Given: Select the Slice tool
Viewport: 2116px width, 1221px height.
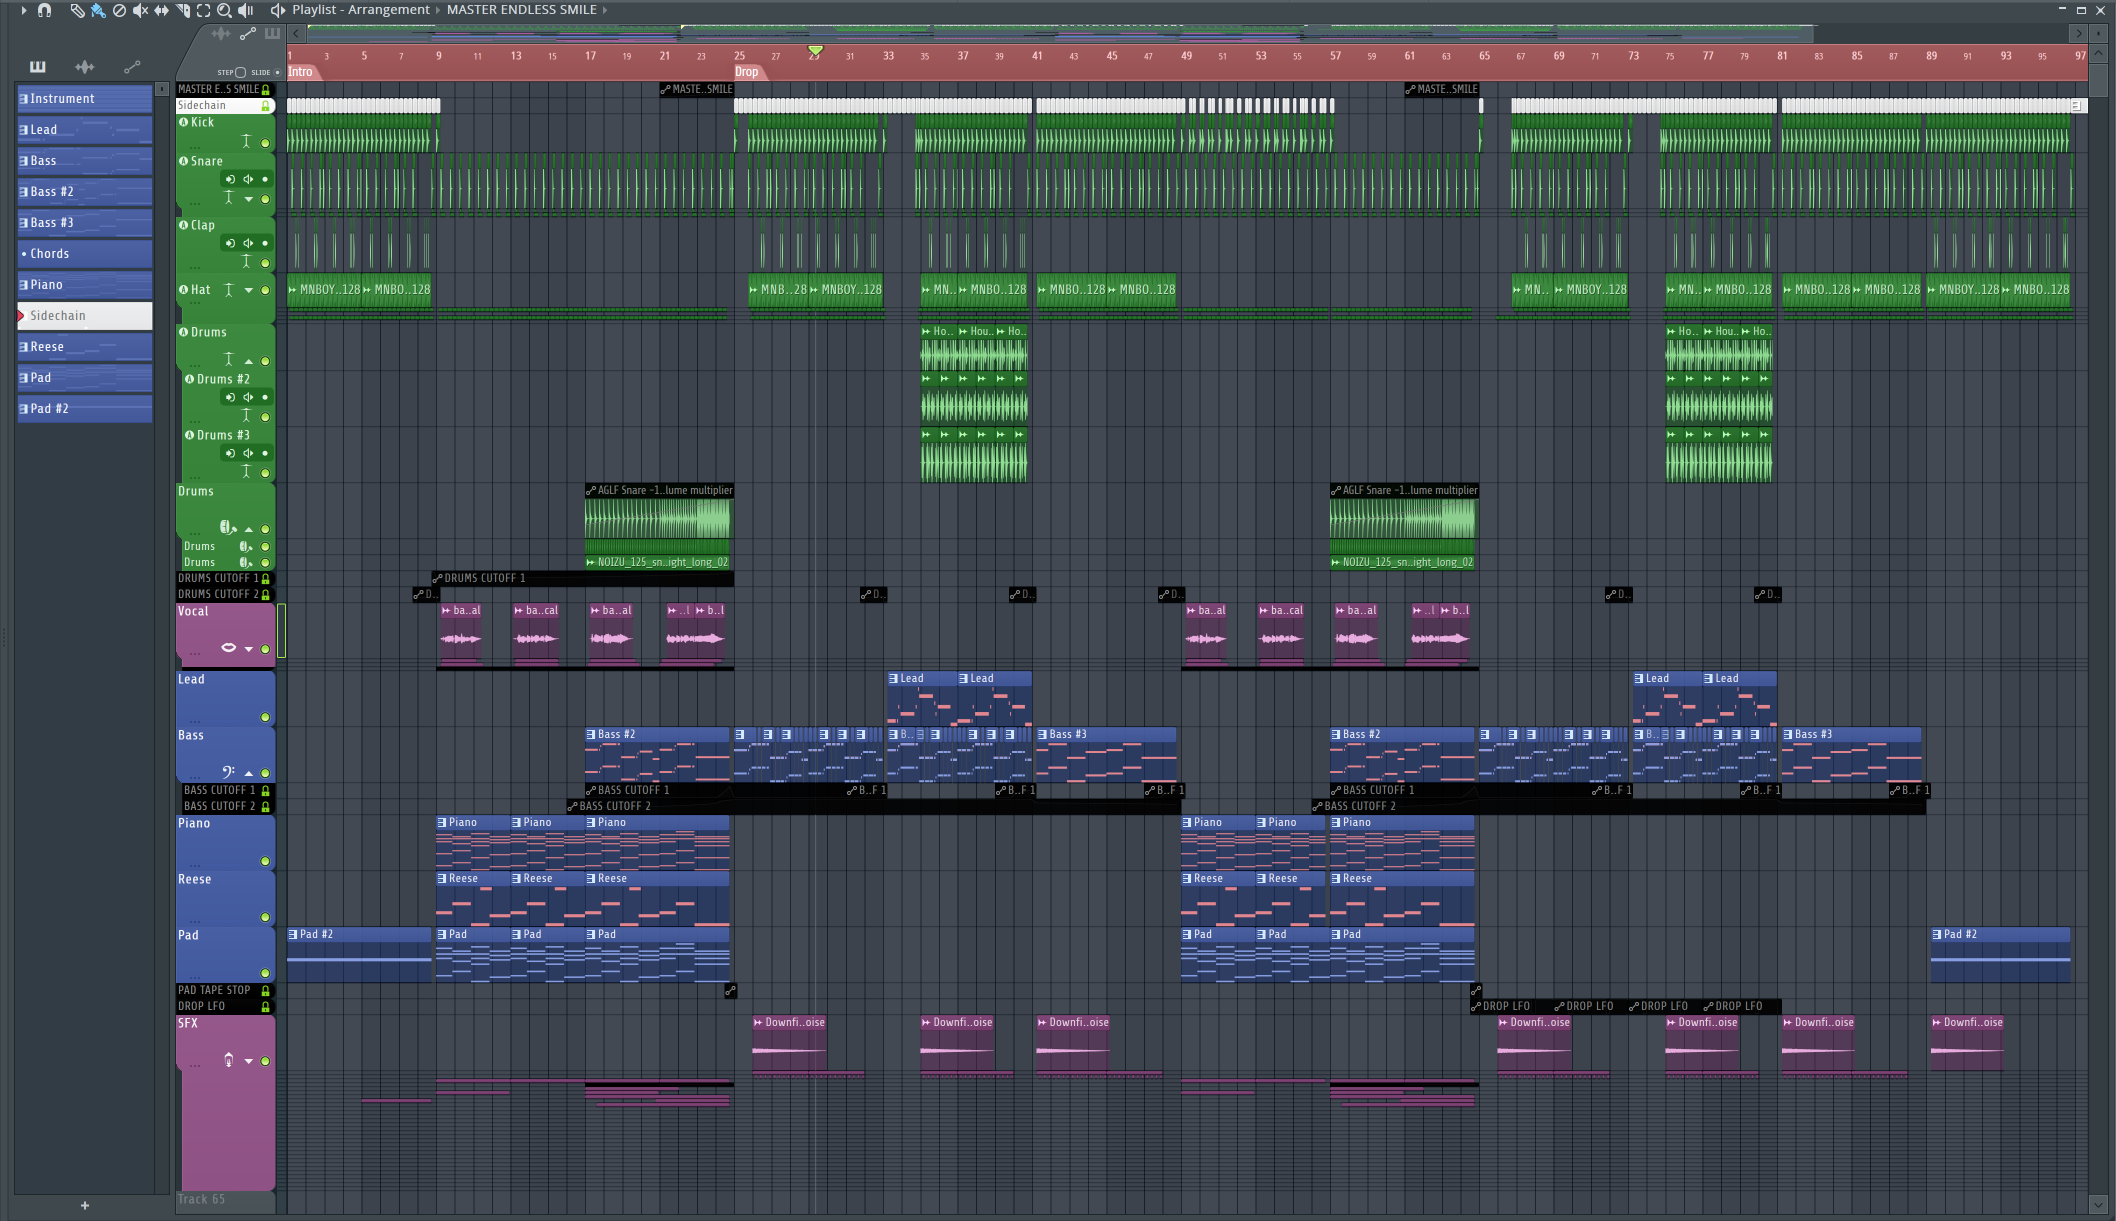Looking at the screenshot, I should [x=183, y=10].
